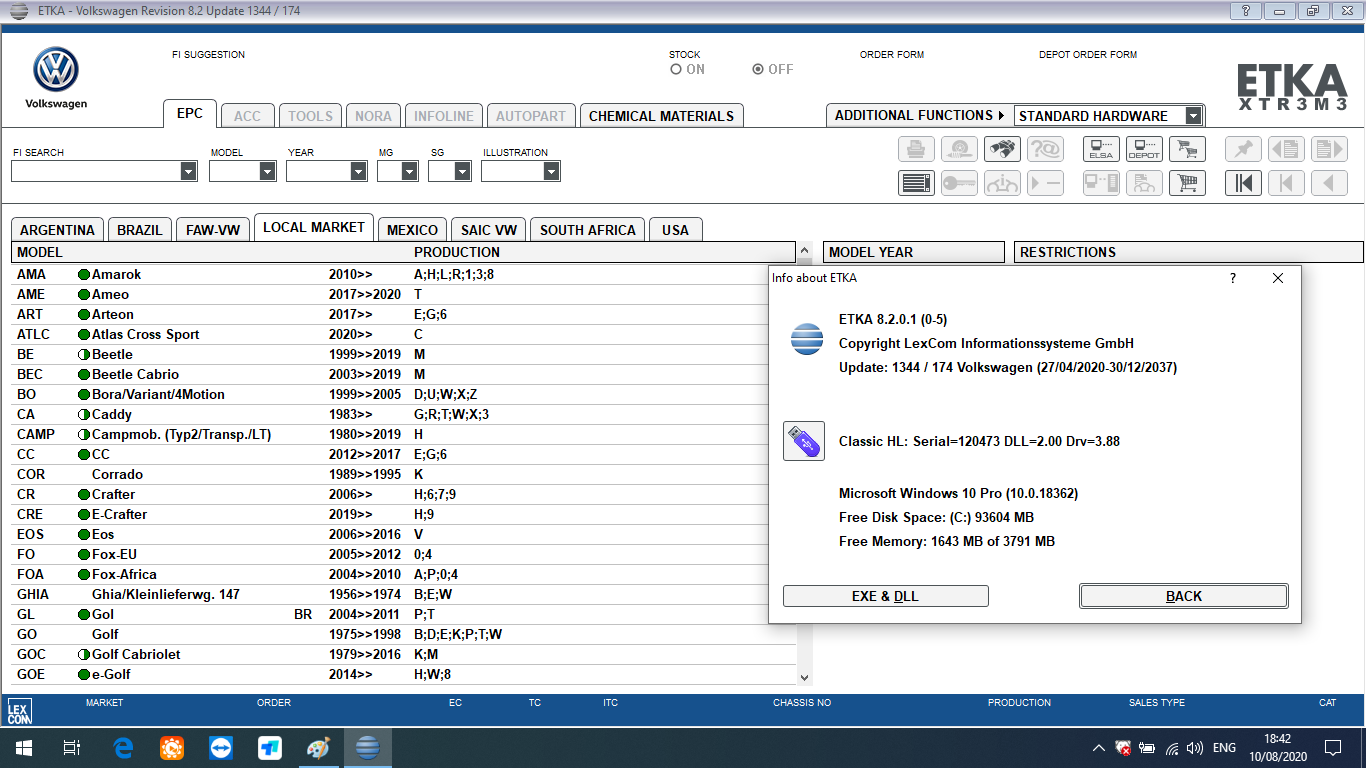The height and width of the screenshot is (768, 1366).
Task: Click the EXE & DLL button
Action: click(885, 596)
